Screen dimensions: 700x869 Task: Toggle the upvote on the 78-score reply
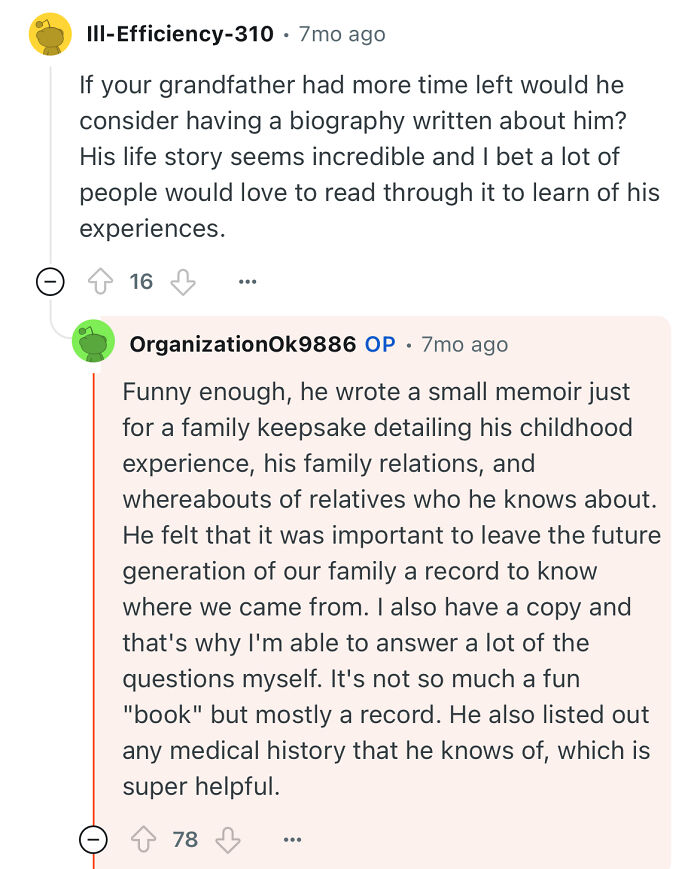pos(143,839)
